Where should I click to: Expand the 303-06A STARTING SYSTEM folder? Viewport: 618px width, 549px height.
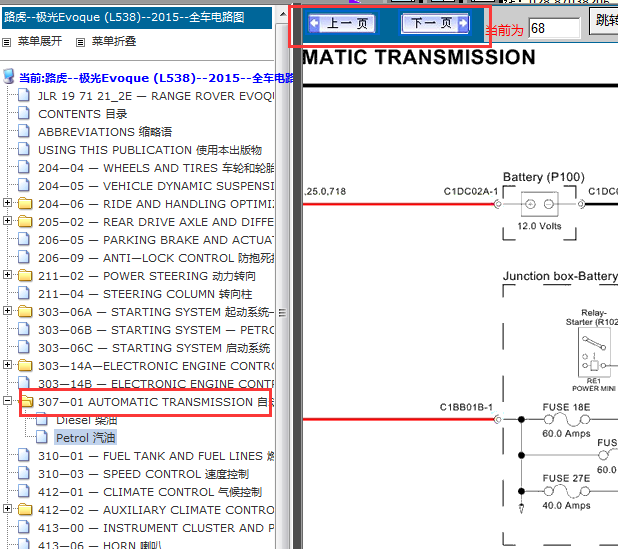pos(7,311)
